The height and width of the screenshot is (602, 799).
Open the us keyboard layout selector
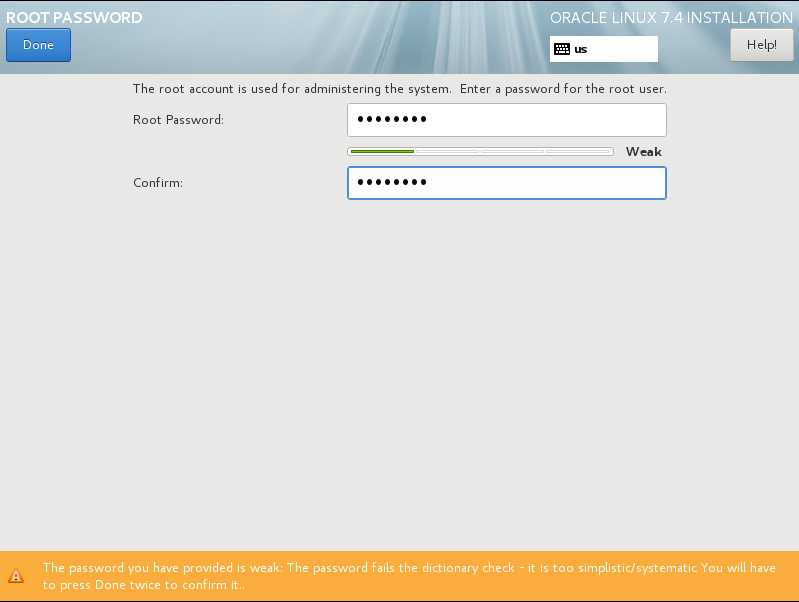click(603, 49)
